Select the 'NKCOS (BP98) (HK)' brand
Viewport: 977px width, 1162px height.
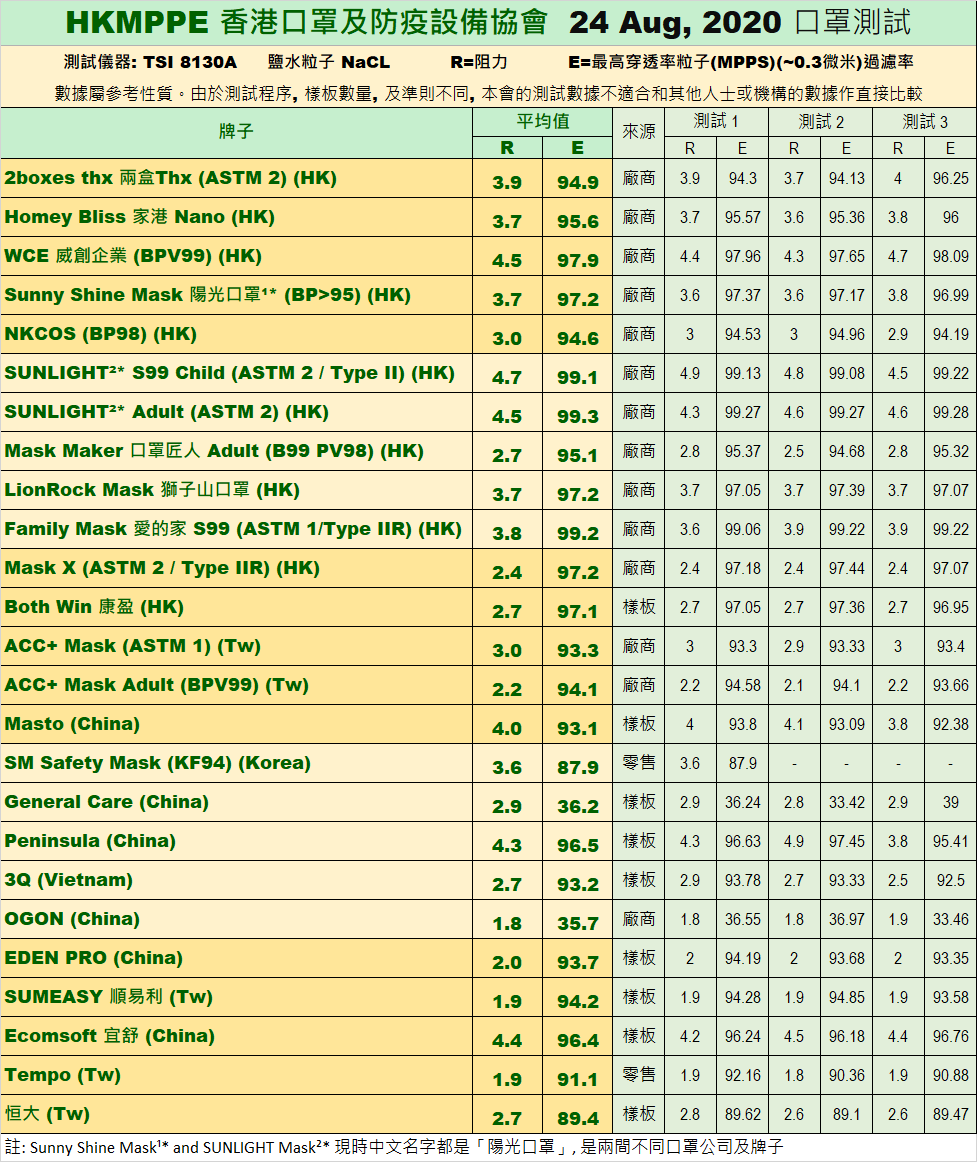(101, 334)
